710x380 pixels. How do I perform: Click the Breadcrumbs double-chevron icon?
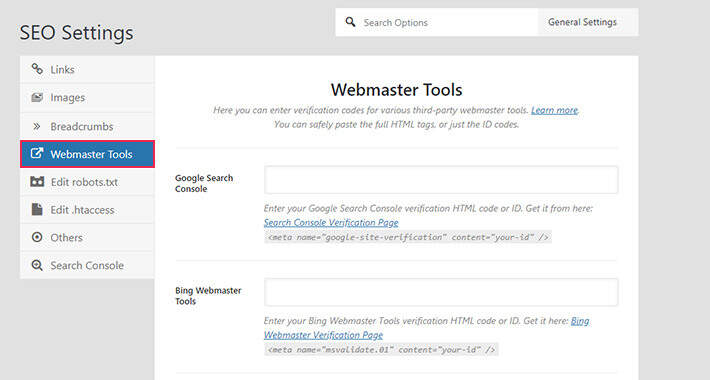click(37, 126)
